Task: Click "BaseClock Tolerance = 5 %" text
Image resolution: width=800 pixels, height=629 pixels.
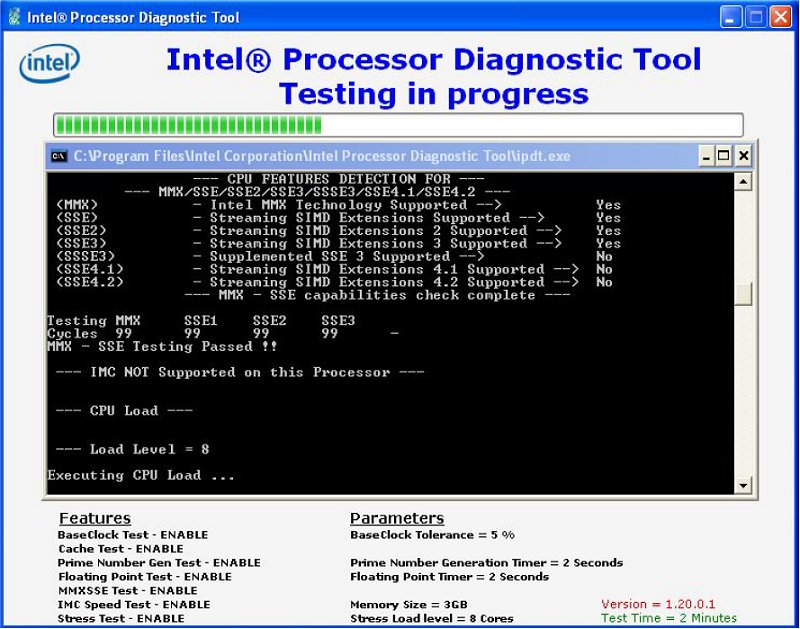Action: click(x=432, y=535)
